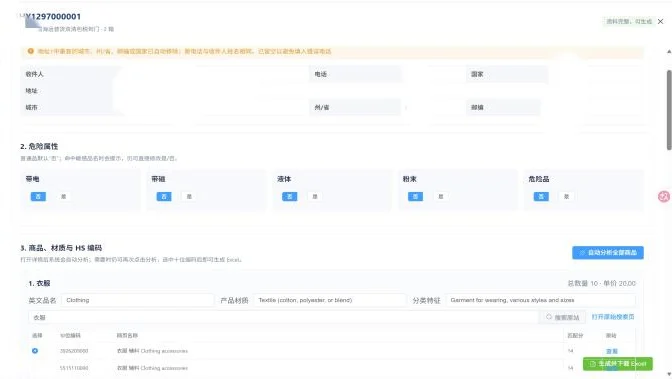The width and height of the screenshot is (672, 379).
Task: Click the 资料完整 status badge
Action: (x=628, y=21)
